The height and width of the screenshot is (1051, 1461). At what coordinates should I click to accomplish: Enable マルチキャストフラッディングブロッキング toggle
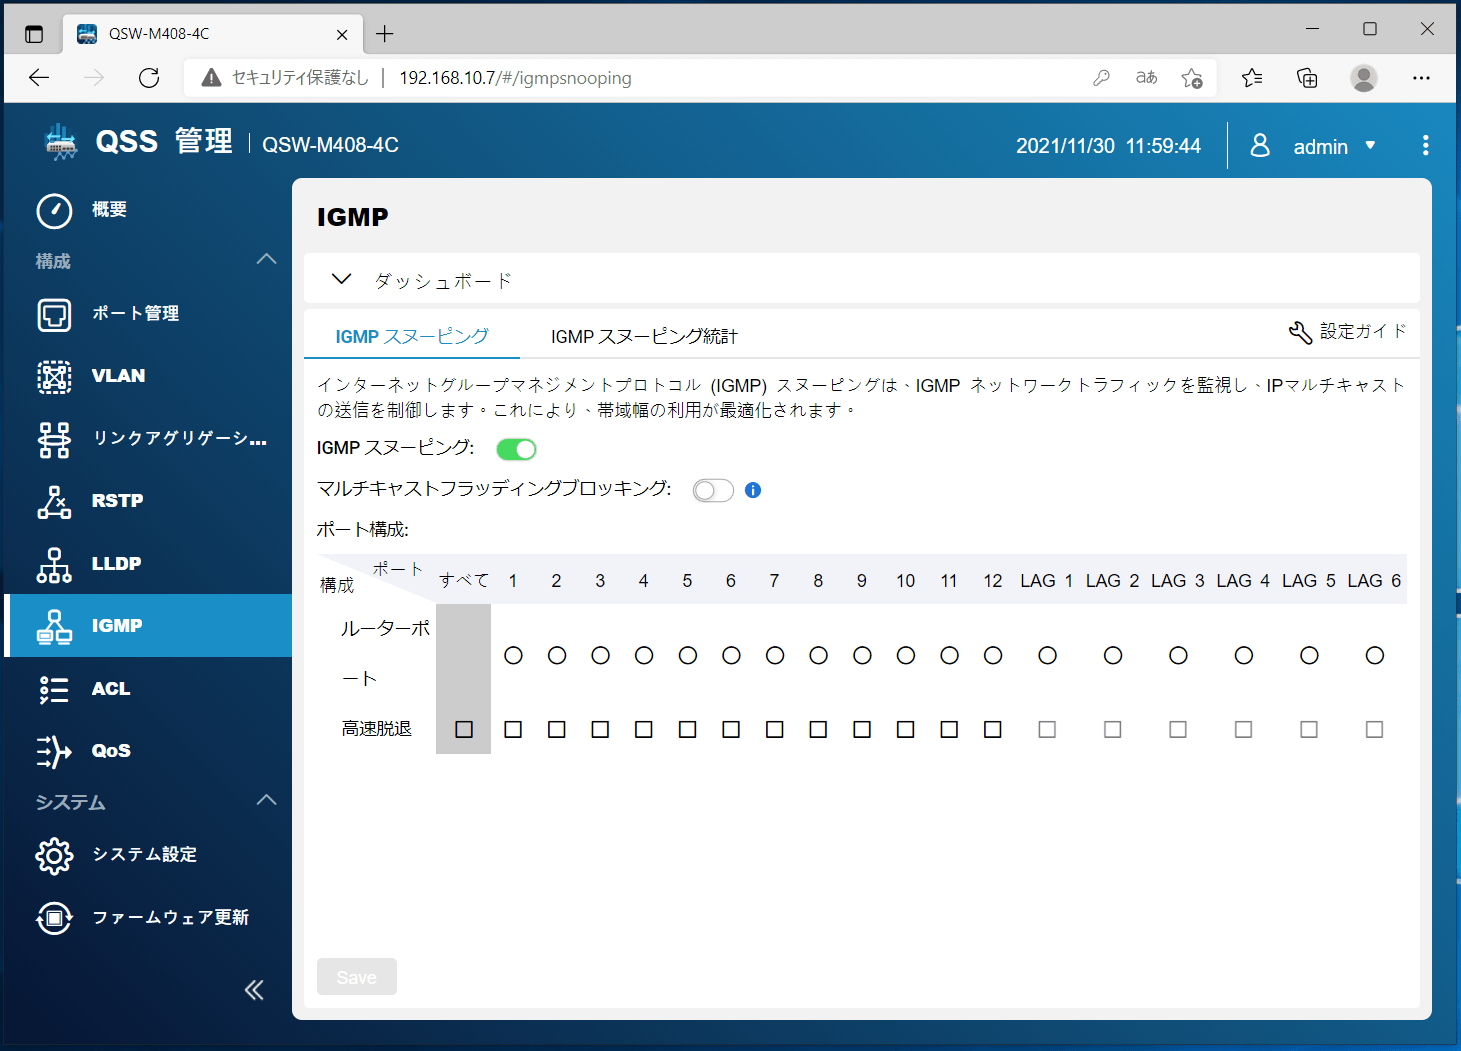[x=713, y=490]
